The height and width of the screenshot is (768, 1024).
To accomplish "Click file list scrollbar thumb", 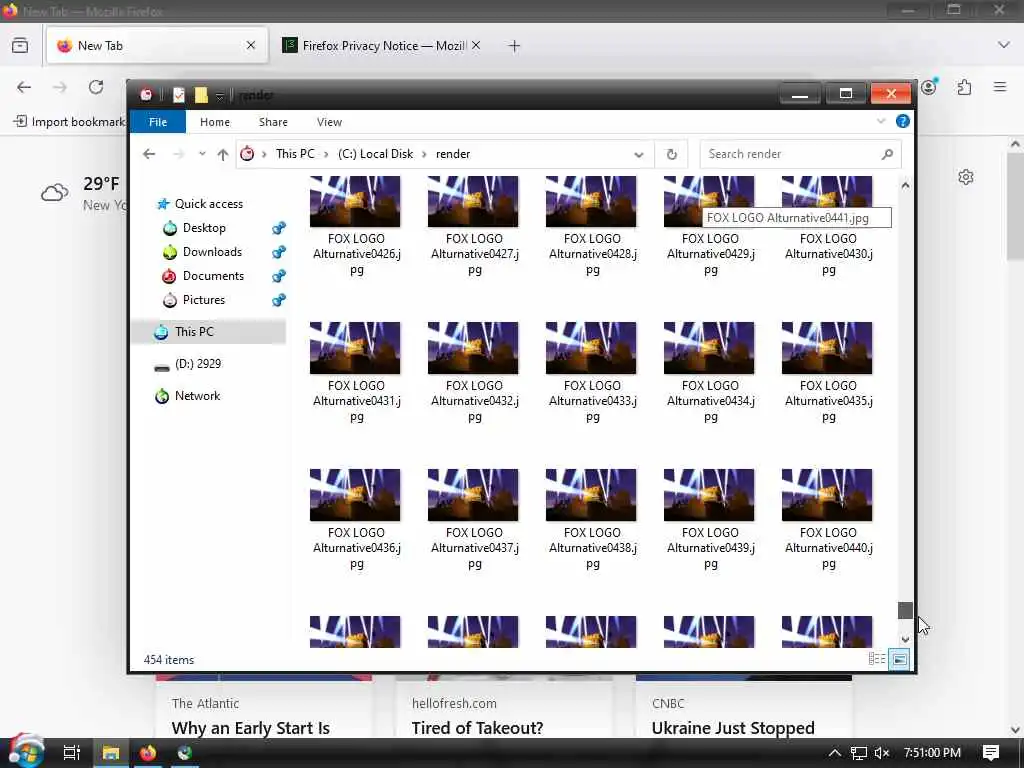I will (905, 610).
